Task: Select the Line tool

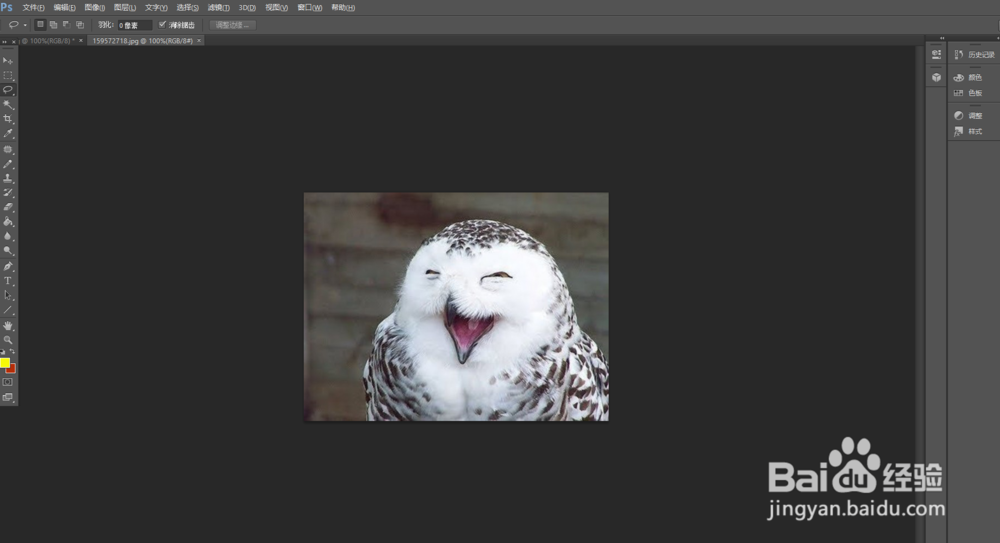Action: pos(8,311)
